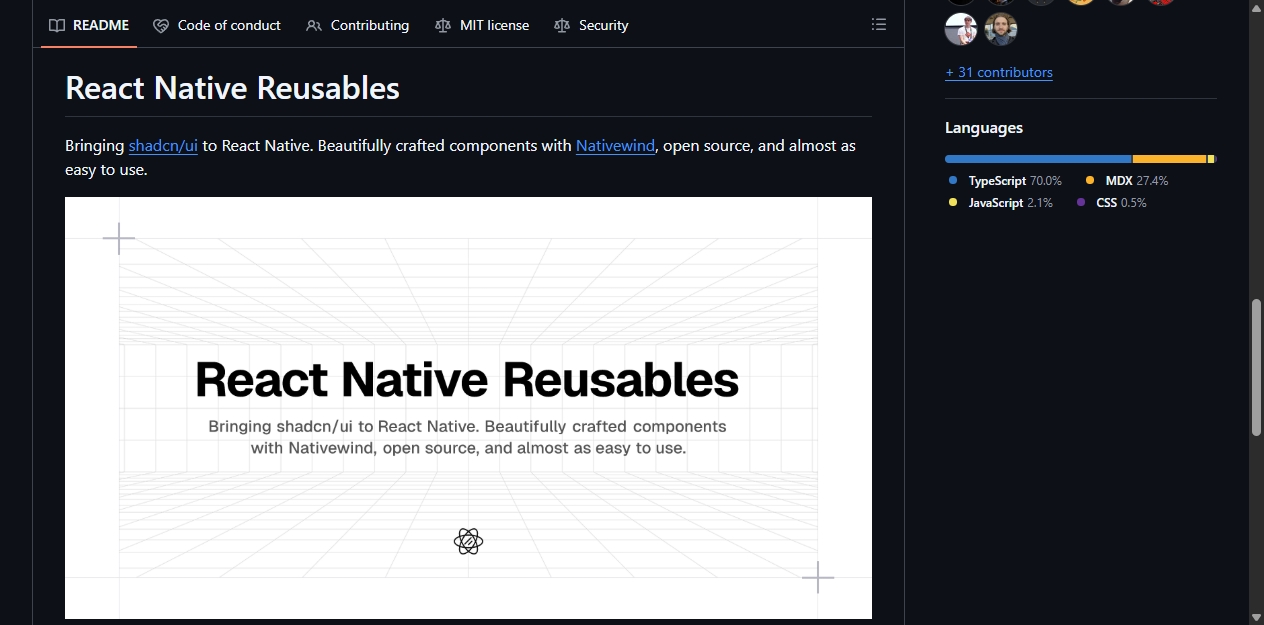Viewport: 1264px width, 625px height.
Task: Click the purple CSS color dot
Action: coord(1081,203)
